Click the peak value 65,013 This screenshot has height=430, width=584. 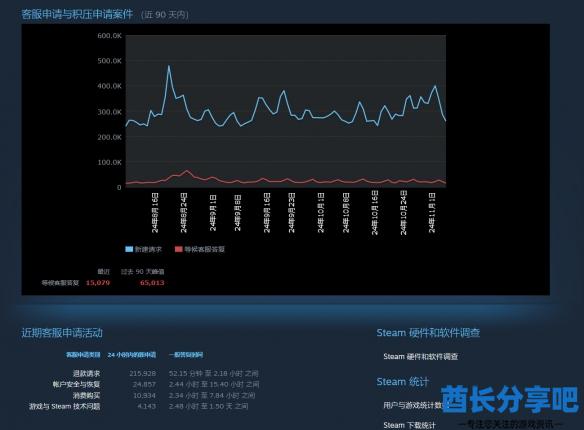pyautogui.click(x=152, y=283)
